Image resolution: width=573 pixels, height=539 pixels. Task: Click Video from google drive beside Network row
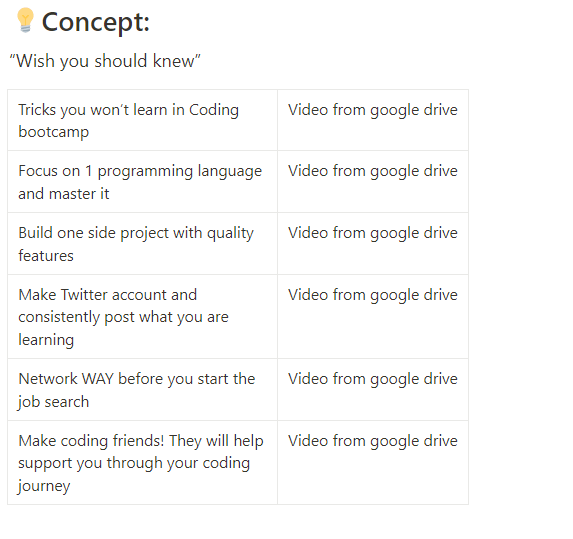tap(373, 379)
